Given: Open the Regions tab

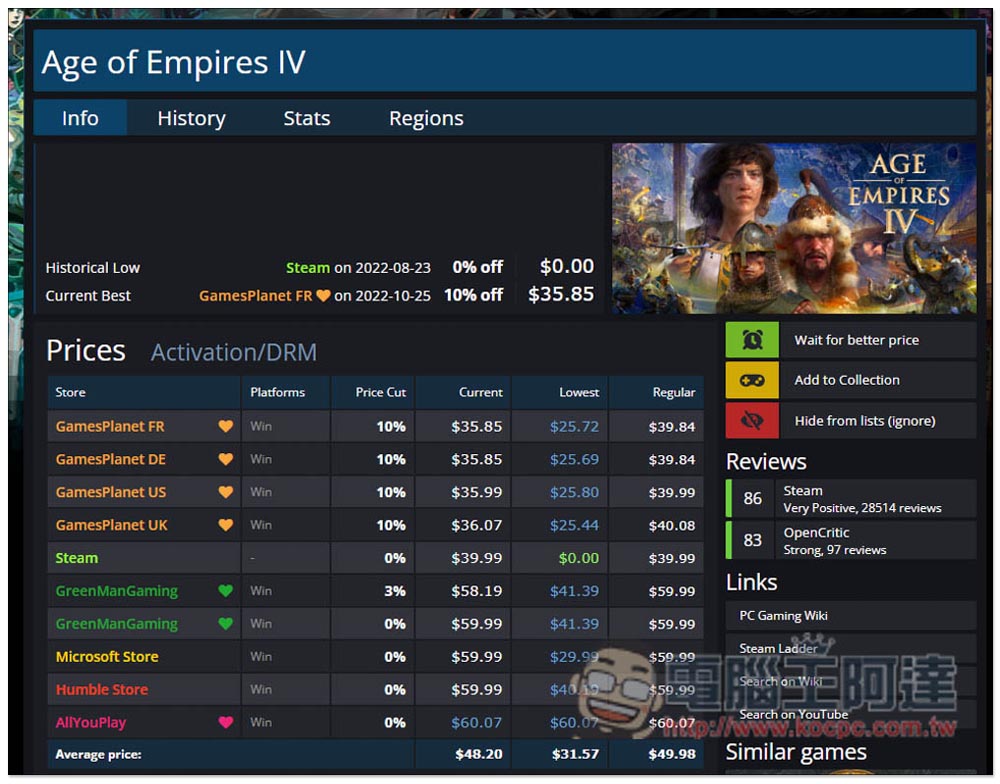Looking at the screenshot, I should pyautogui.click(x=426, y=118).
